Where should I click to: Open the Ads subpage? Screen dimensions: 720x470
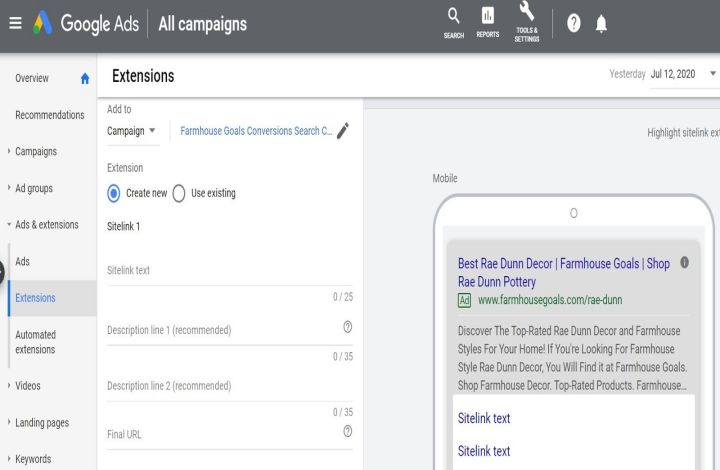pyautogui.click(x=22, y=261)
